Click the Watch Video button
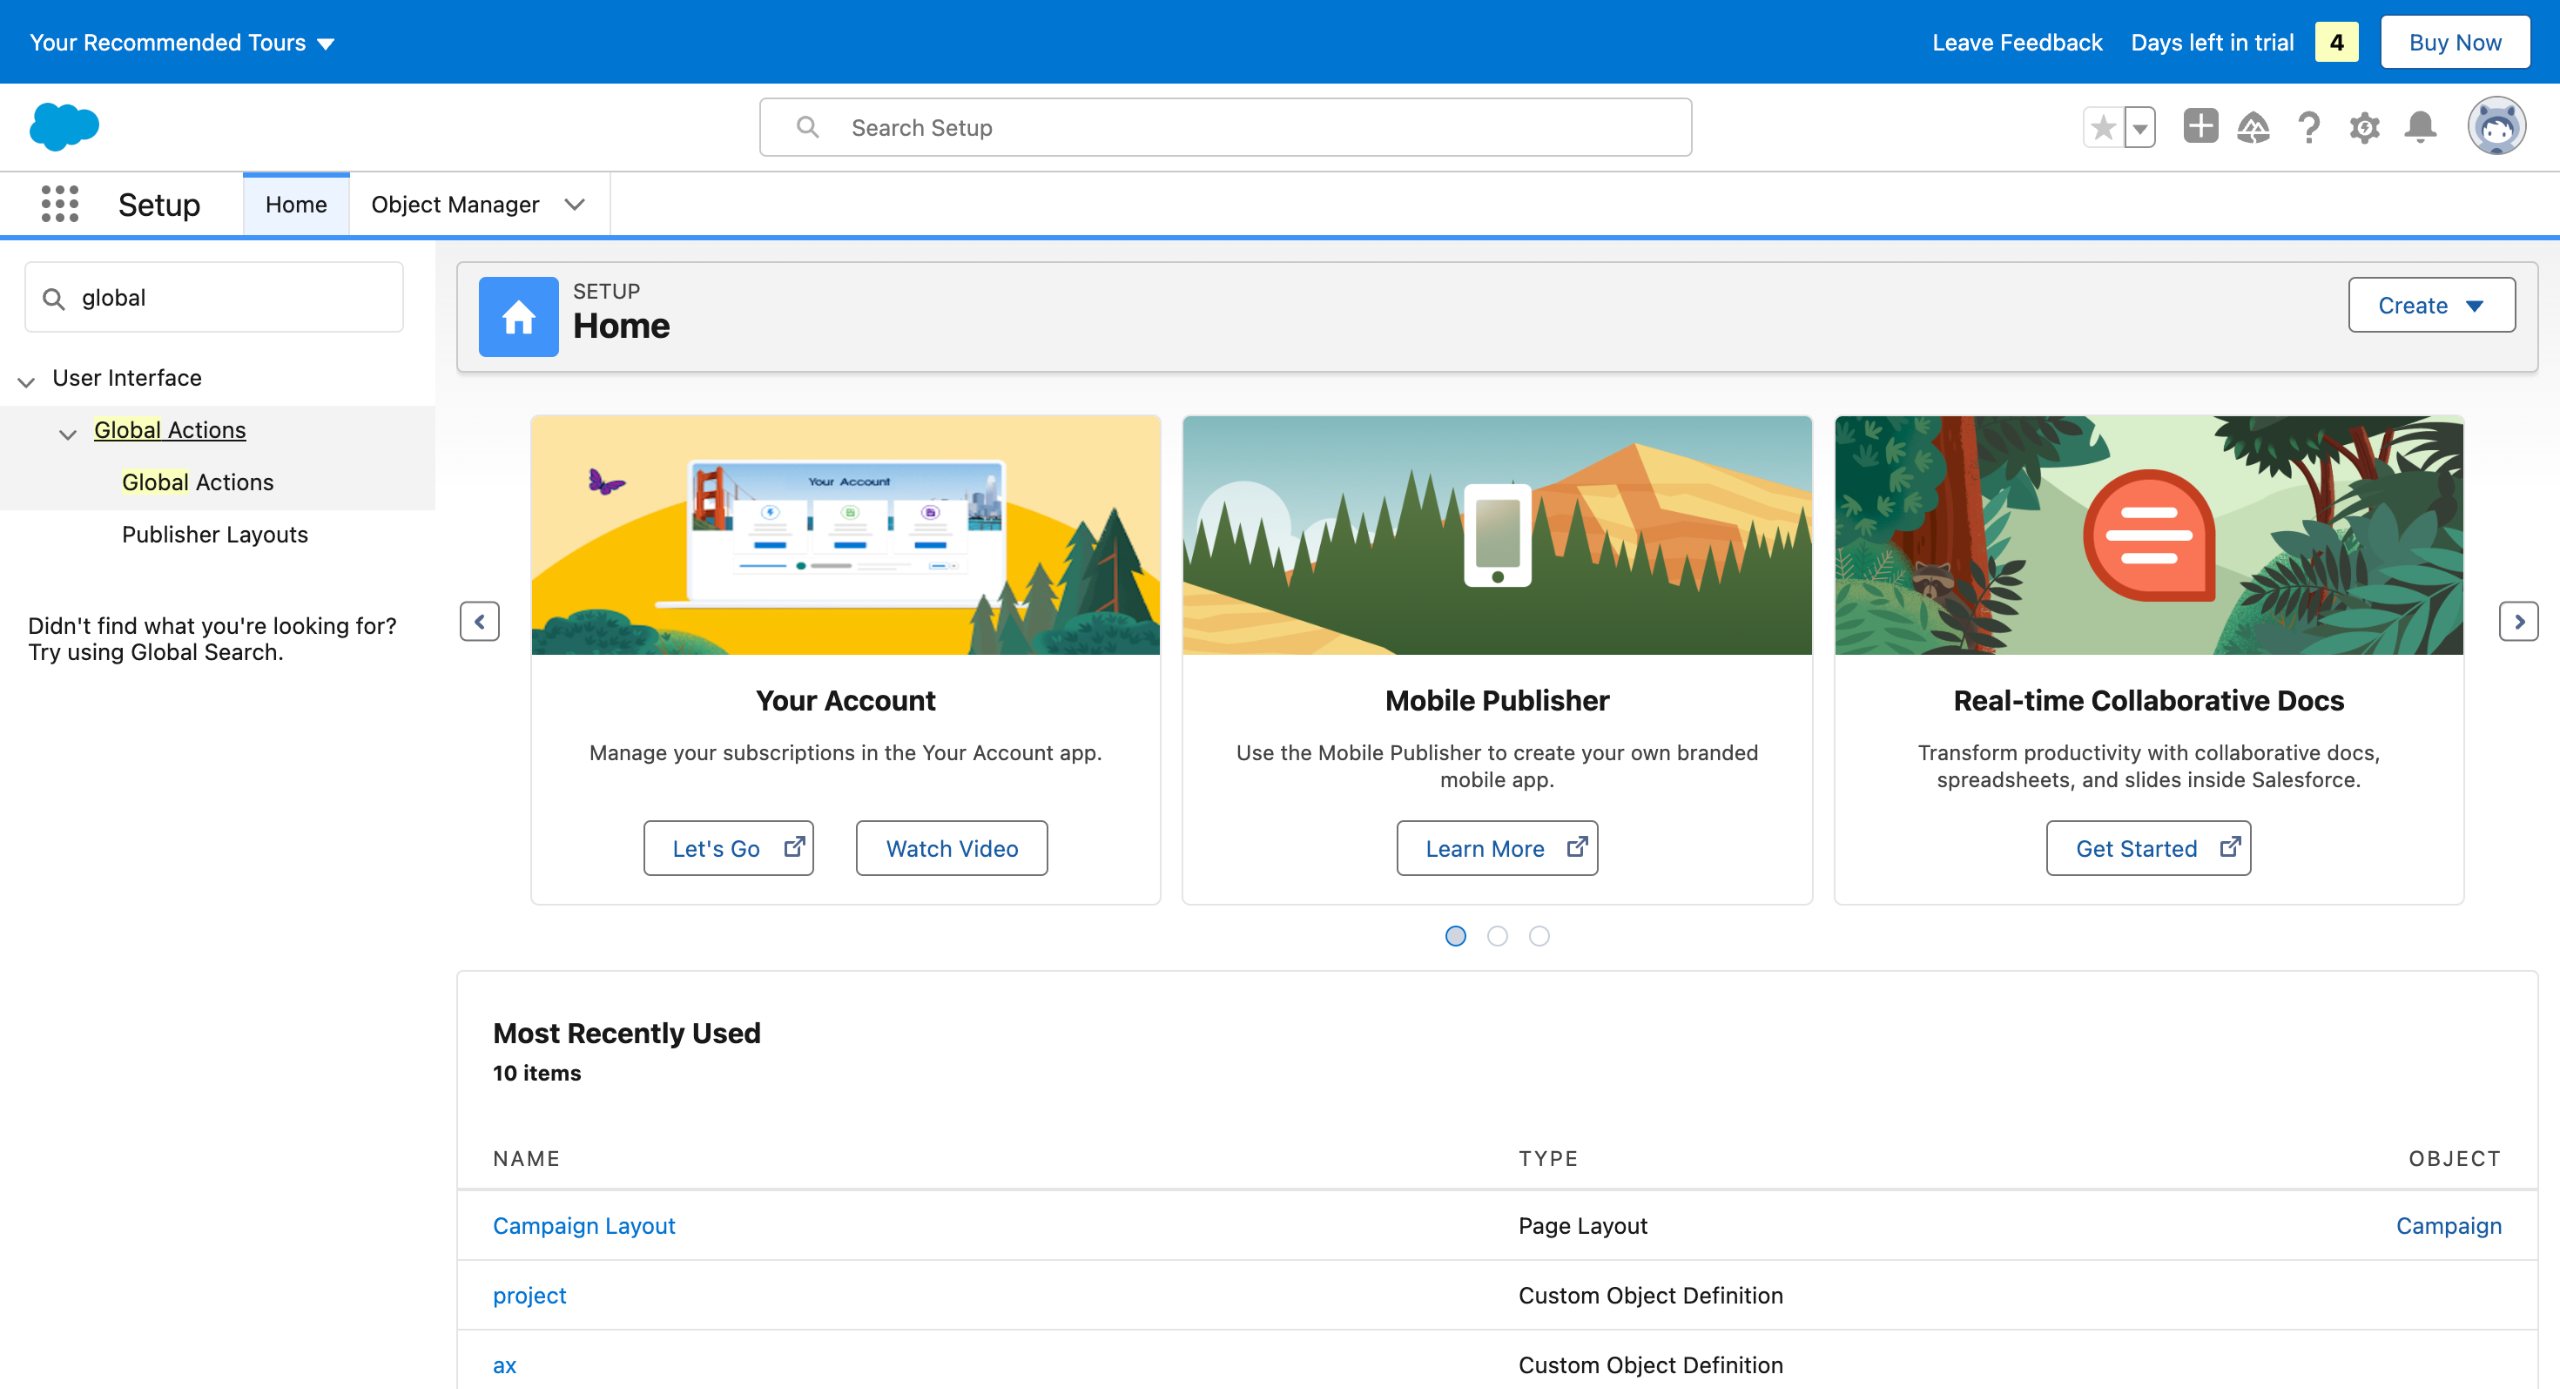 952,848
